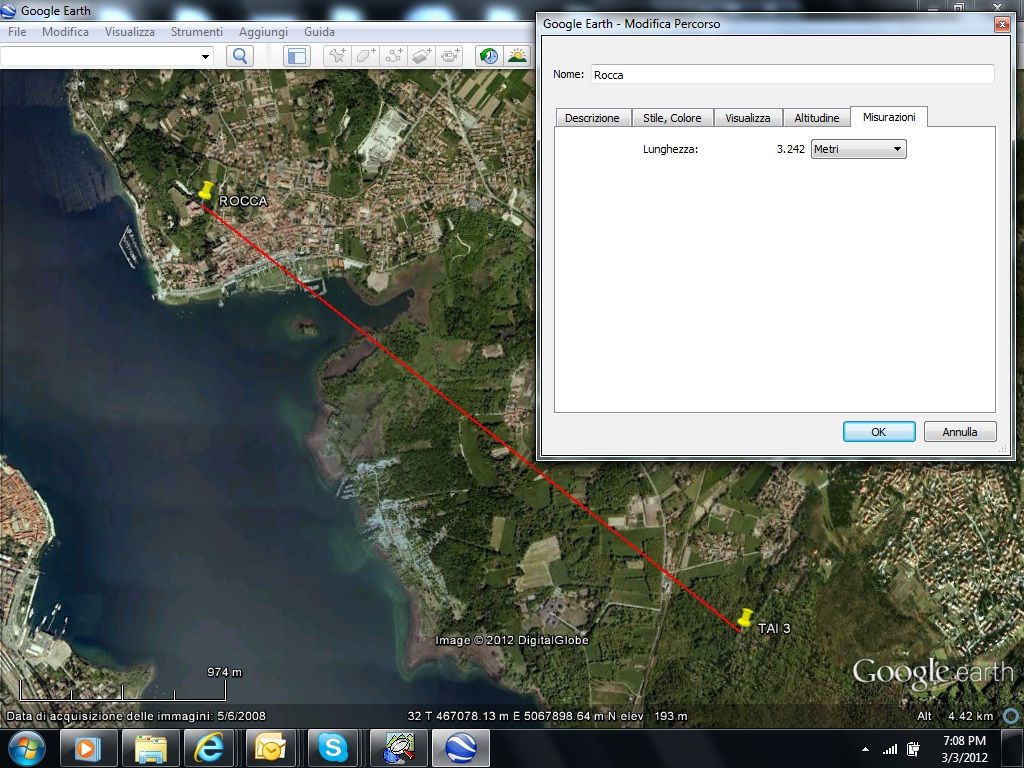Click the OK button
The height and width of the screenshot is (768, 1024).
pos(878,432)
